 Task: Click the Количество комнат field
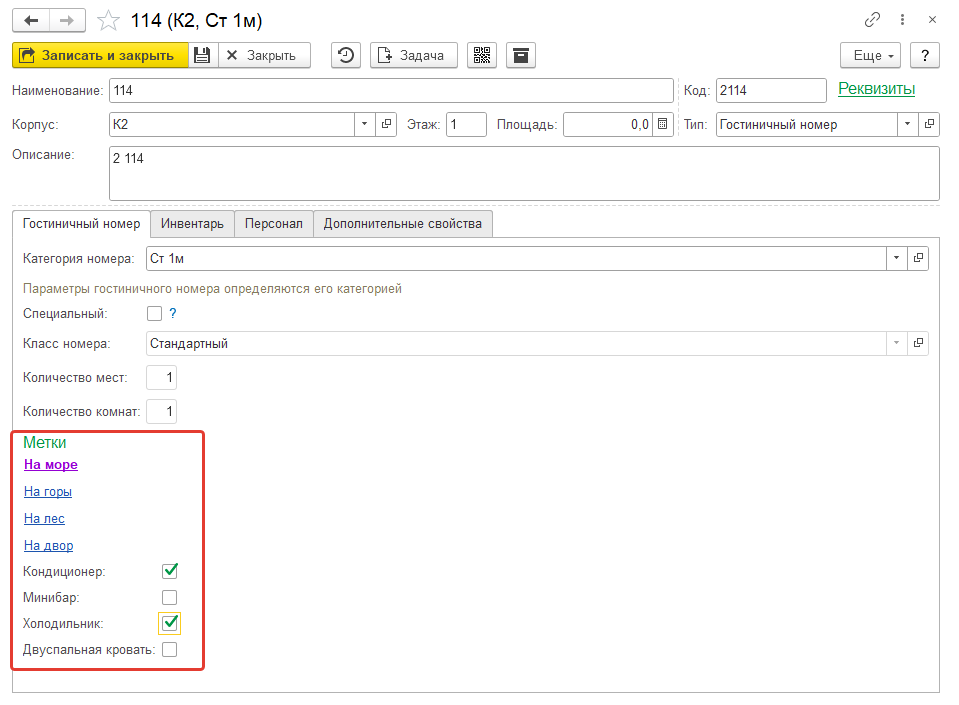tap(161, 411)
